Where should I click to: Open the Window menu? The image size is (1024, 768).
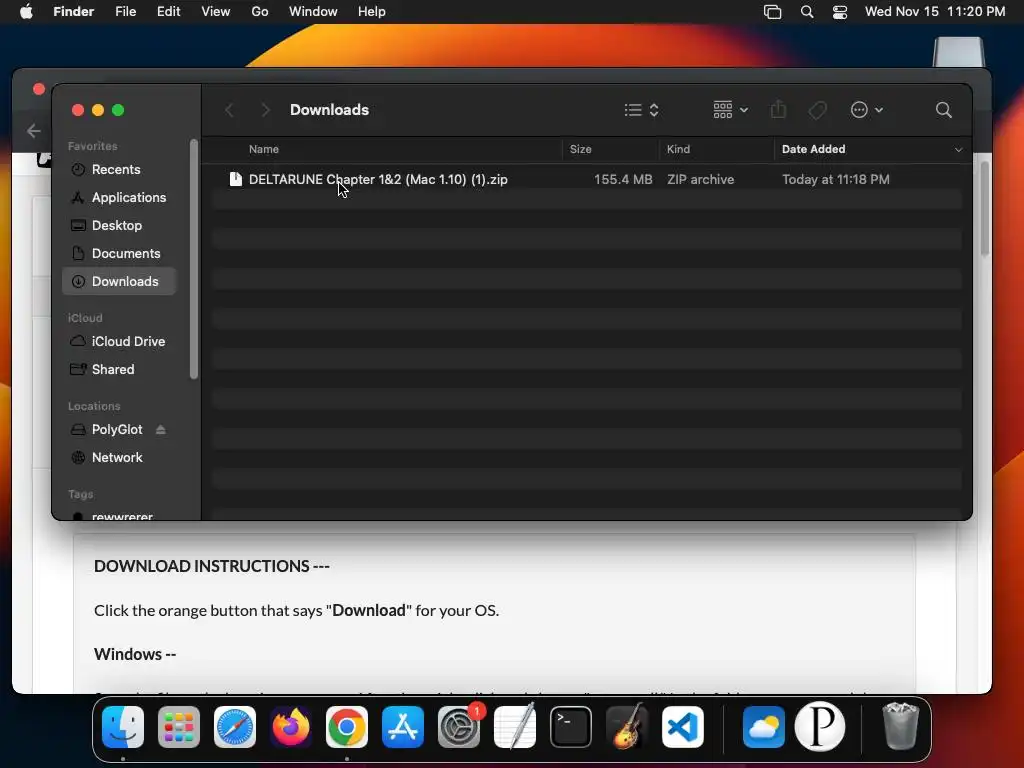[313, 12]
